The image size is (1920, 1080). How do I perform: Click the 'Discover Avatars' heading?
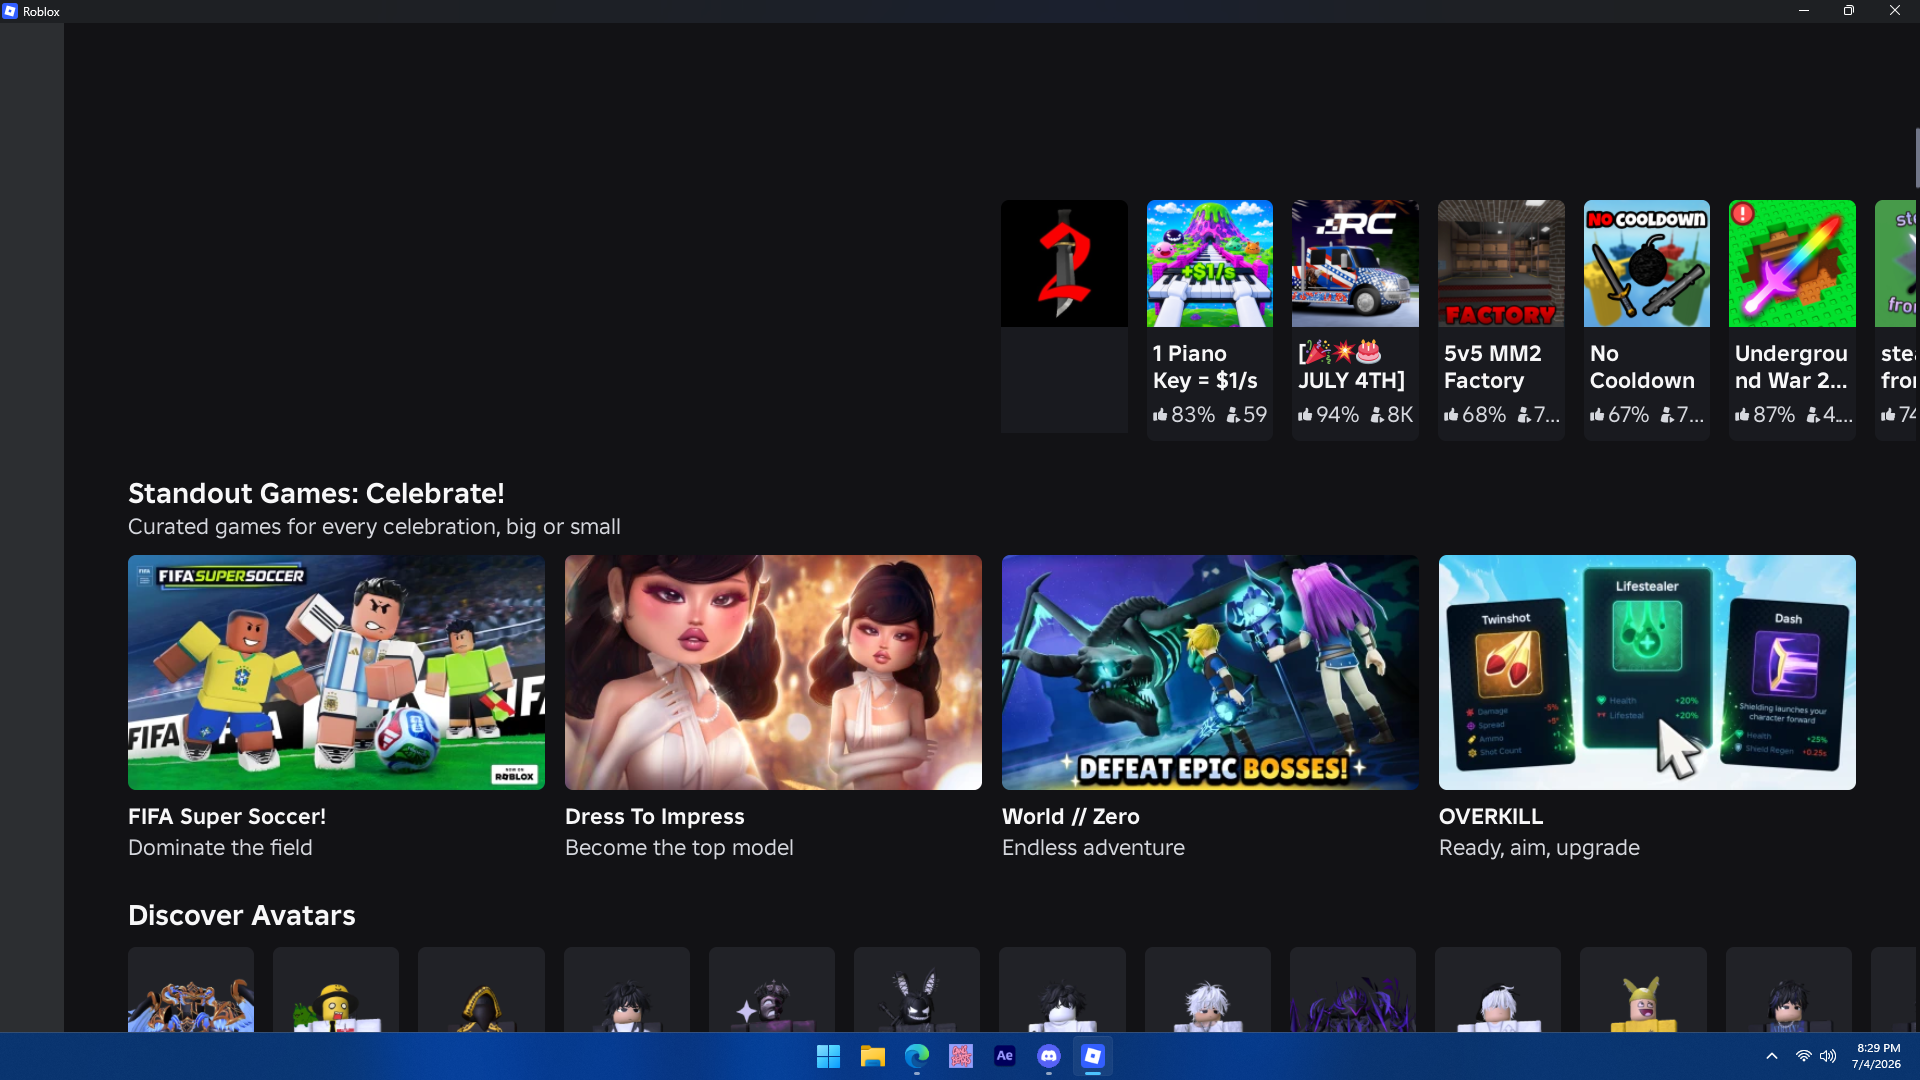pyautogui.click(x=242, y=915)
